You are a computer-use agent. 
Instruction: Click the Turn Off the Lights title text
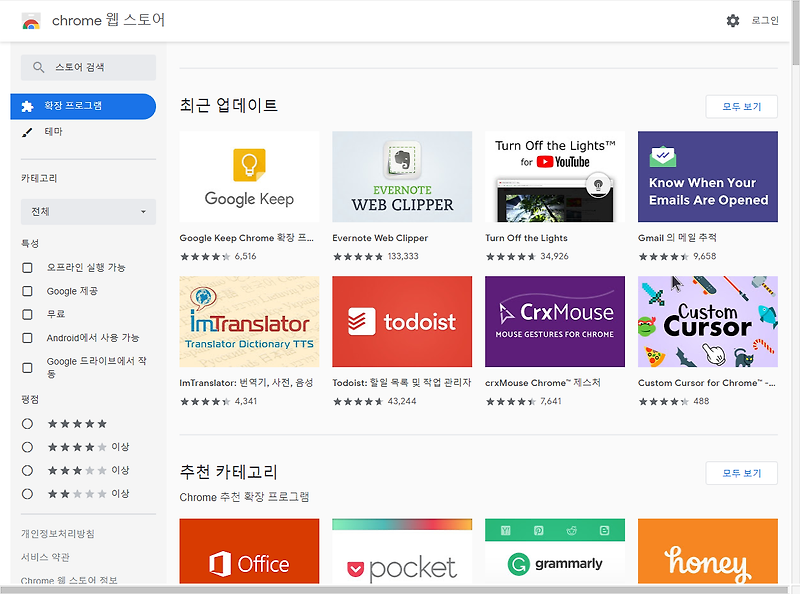point(526,238)
